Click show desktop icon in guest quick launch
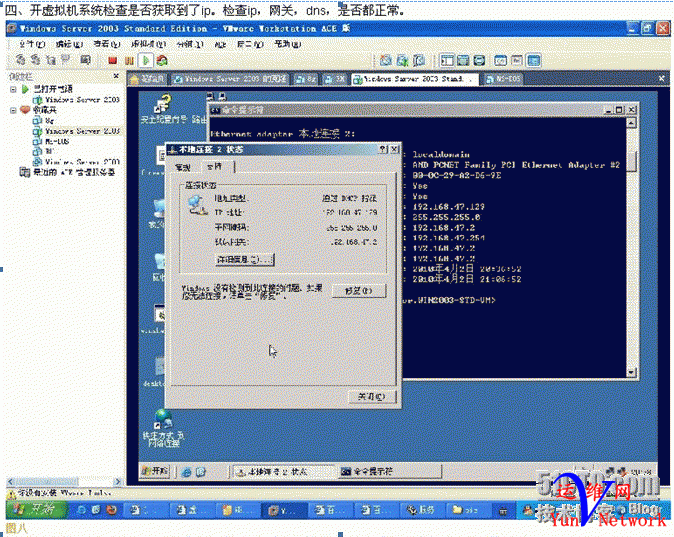The width and height of the screenshot is (674, 537). [201, 472]
